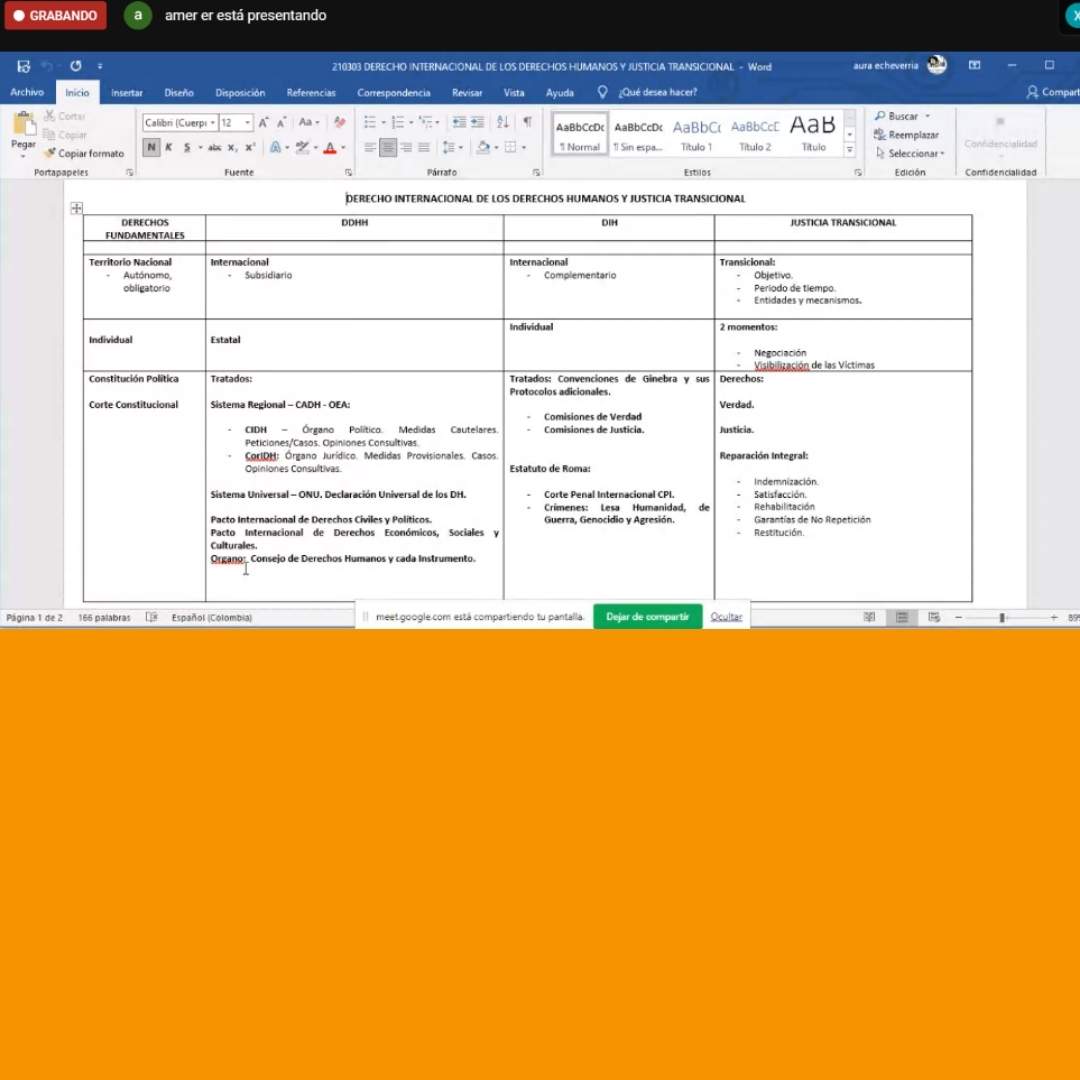Viewport: 1080px width, 1080px height.
Task: Toggle strikethrough (abc) formatting
Action: (x=215, y=147)
